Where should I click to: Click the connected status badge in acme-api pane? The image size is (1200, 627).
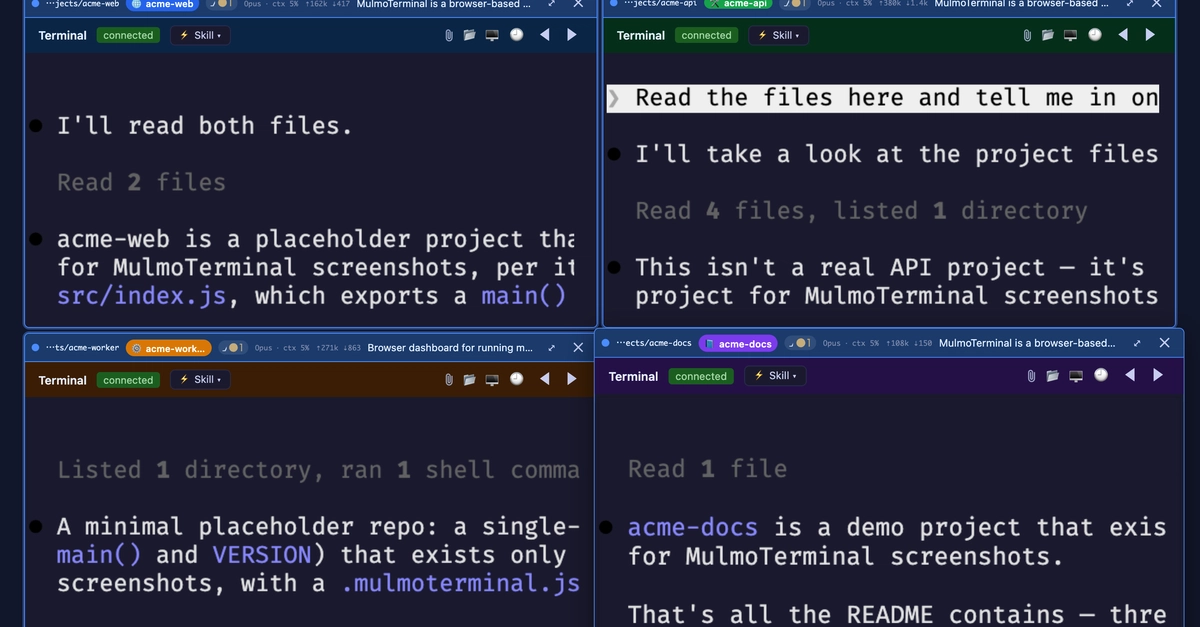pyautogui.click(x=706, y=35)
